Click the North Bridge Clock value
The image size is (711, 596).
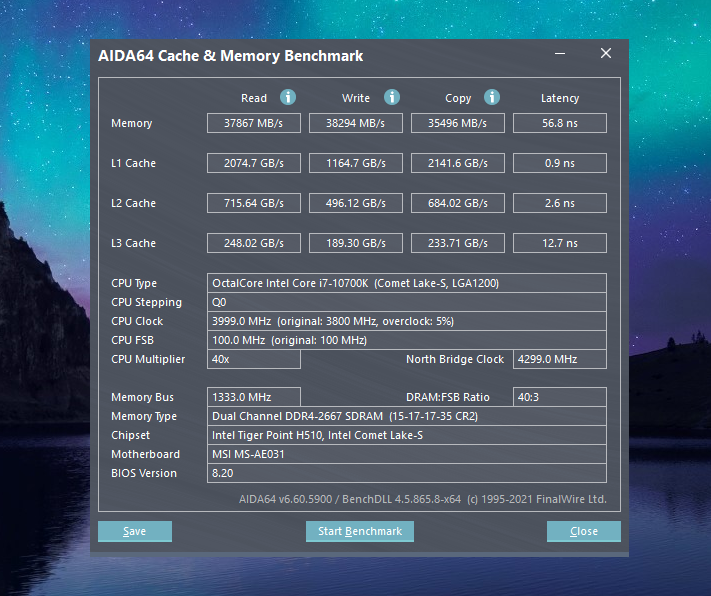(x=560, y=359)
